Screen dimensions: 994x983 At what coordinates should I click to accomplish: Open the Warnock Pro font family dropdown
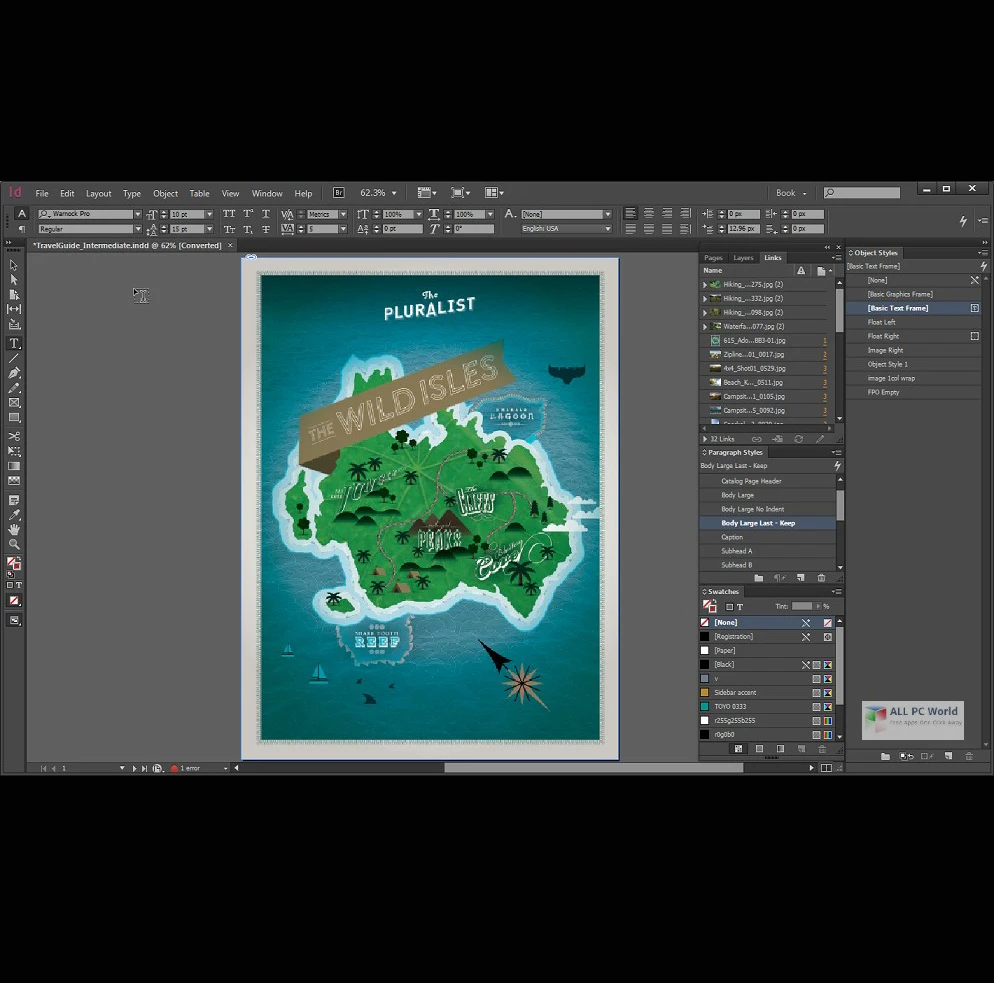pyautogui.click(x=138, y=214)
